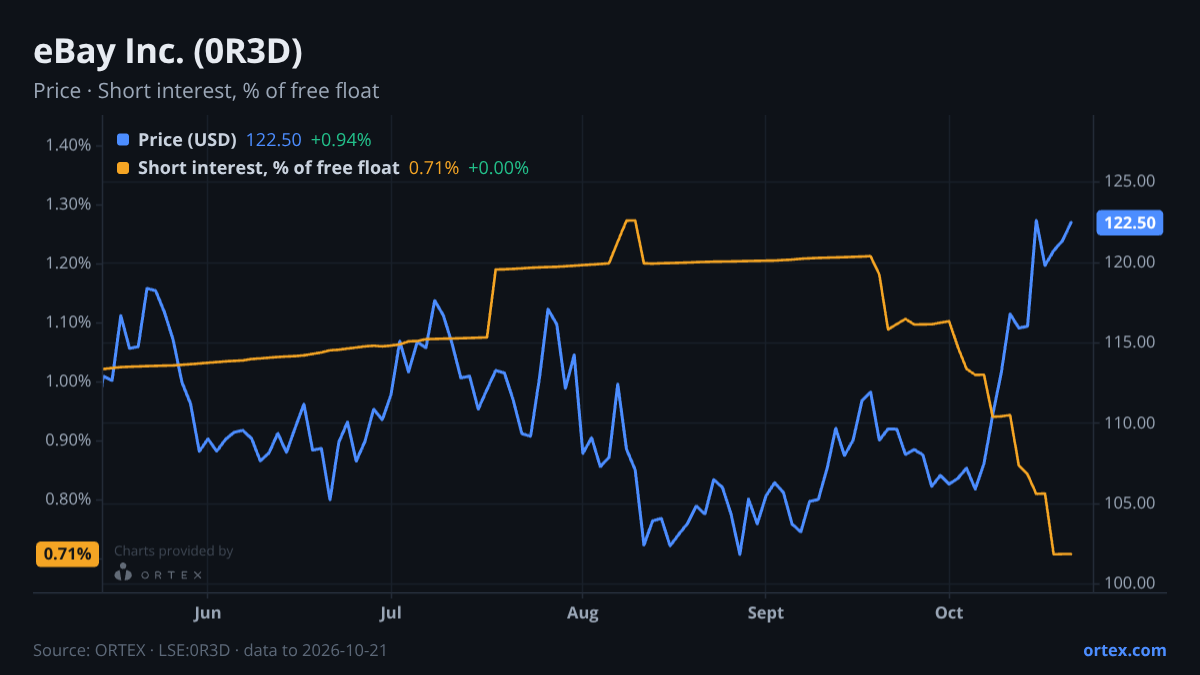Image resolution: width=1200 pixels, height=675 pixels.
Task: Click the 120.00 right axis label
Action: pyautogui.click(x=1130, y=262)
